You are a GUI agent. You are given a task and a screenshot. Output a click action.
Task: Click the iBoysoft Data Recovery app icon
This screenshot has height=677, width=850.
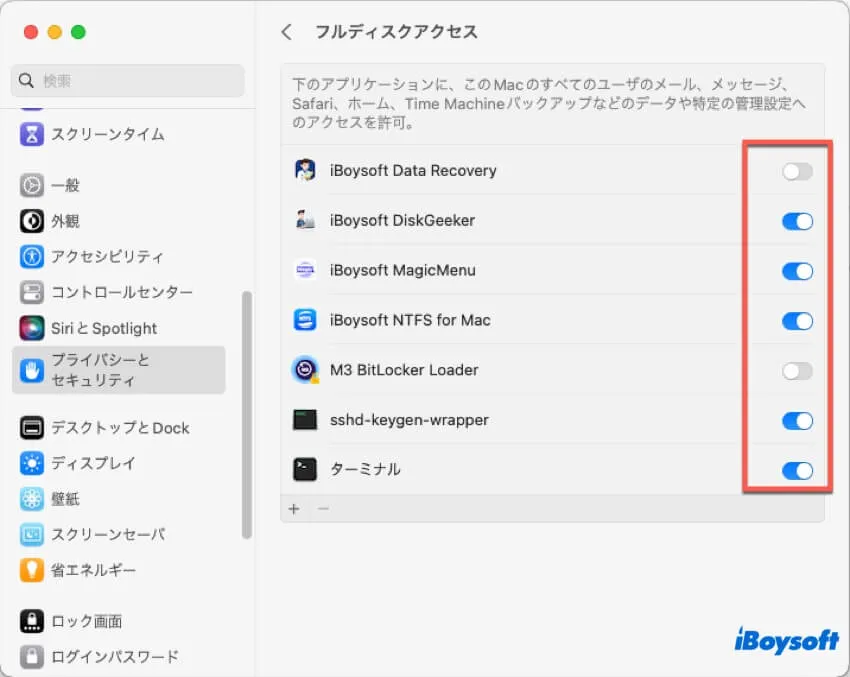305,170
